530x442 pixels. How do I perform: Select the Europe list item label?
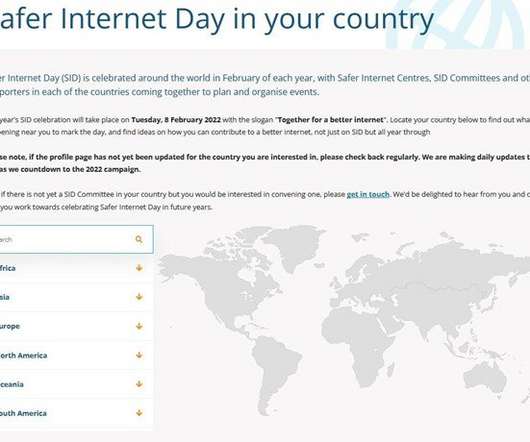point(10,326)
